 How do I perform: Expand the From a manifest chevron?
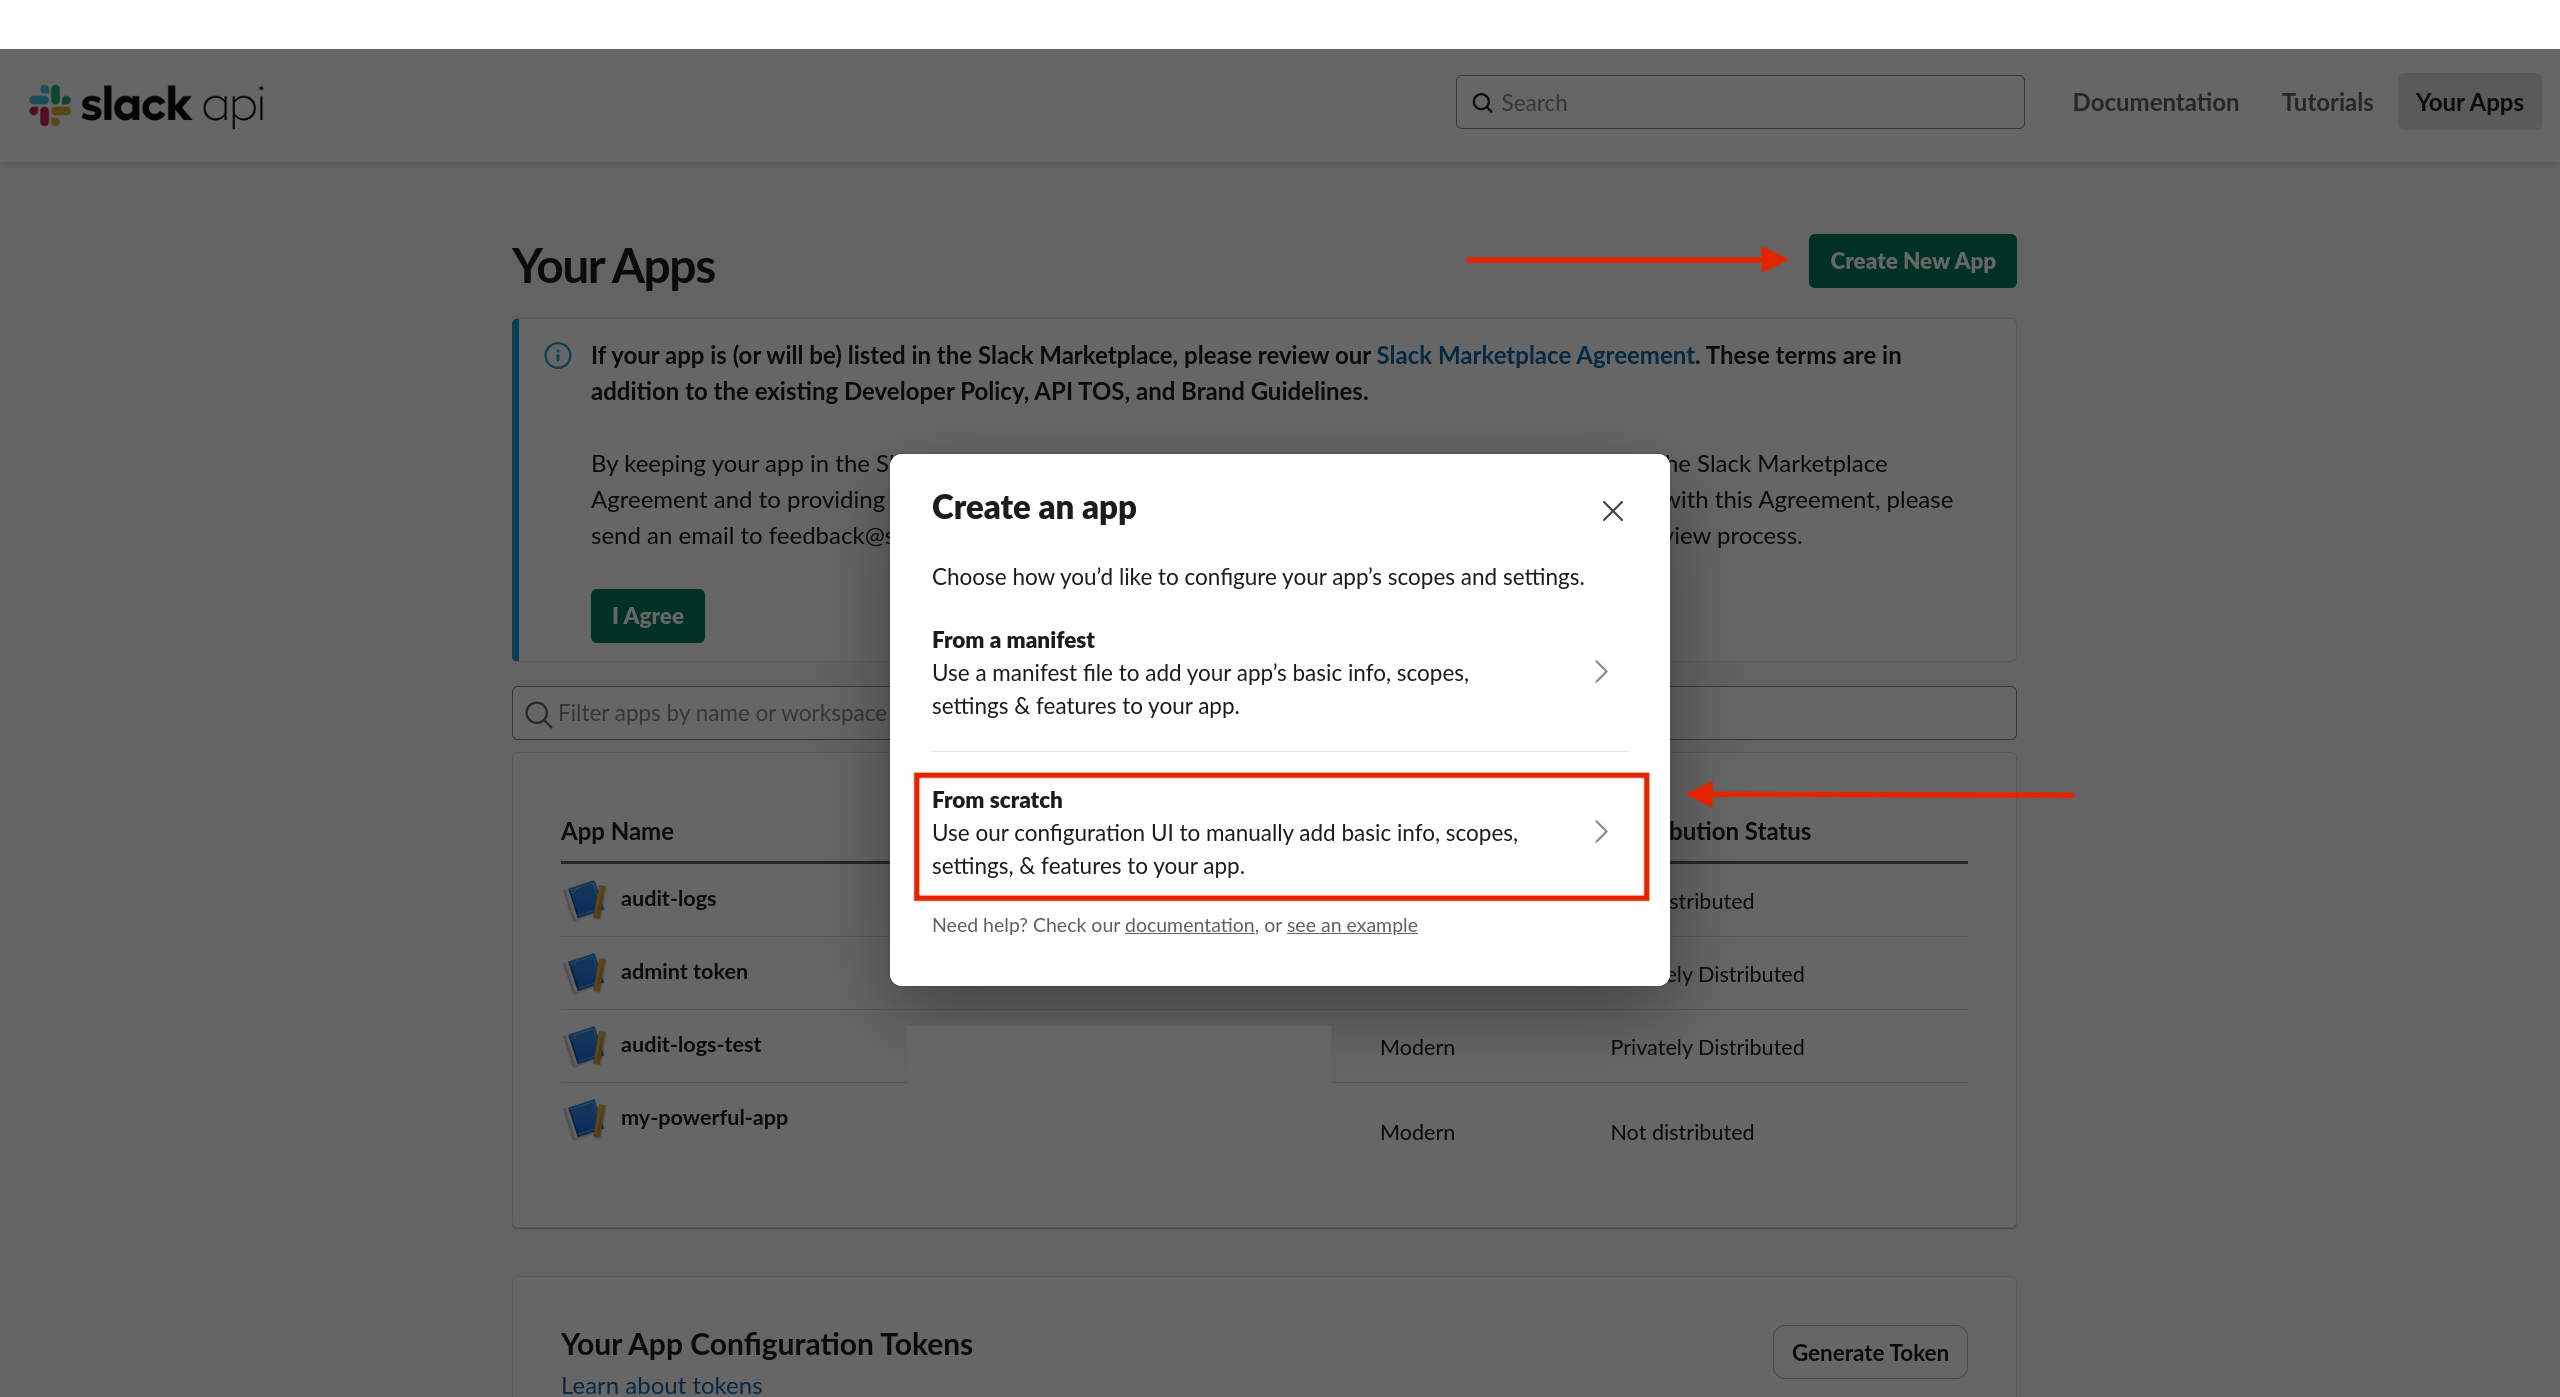tap(1600, 672)
